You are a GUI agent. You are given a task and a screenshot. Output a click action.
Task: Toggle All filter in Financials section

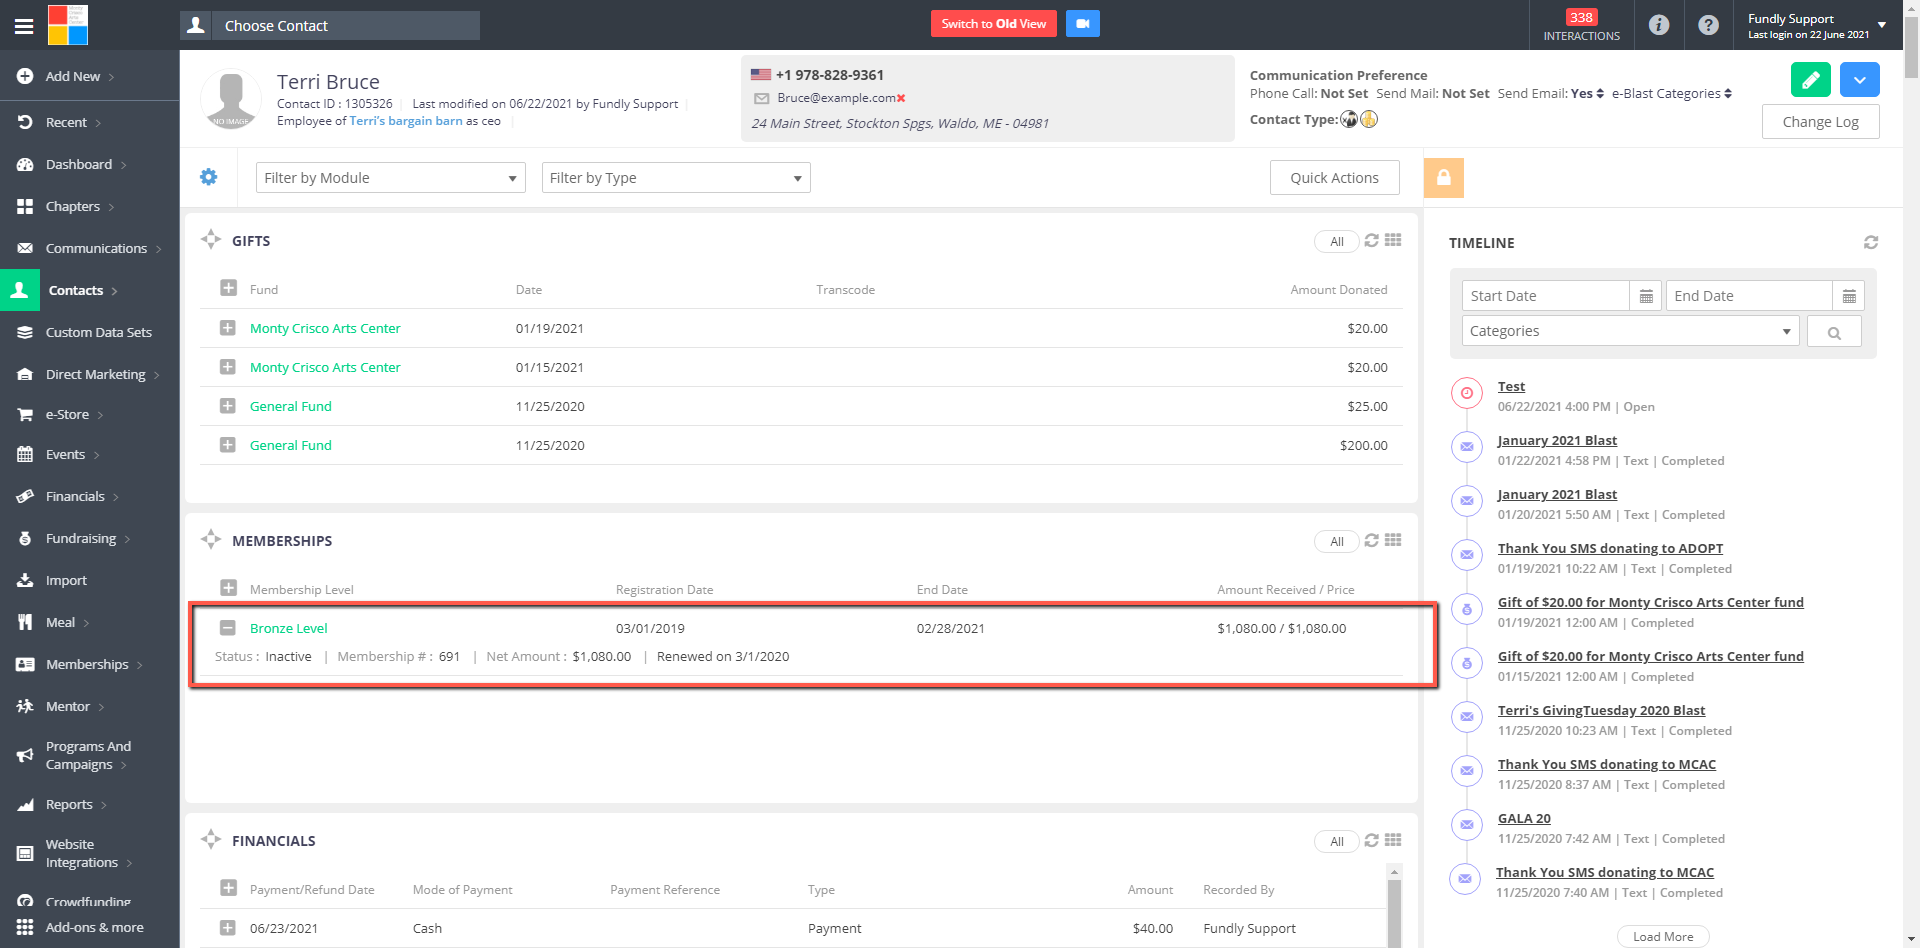[1337, 841]
